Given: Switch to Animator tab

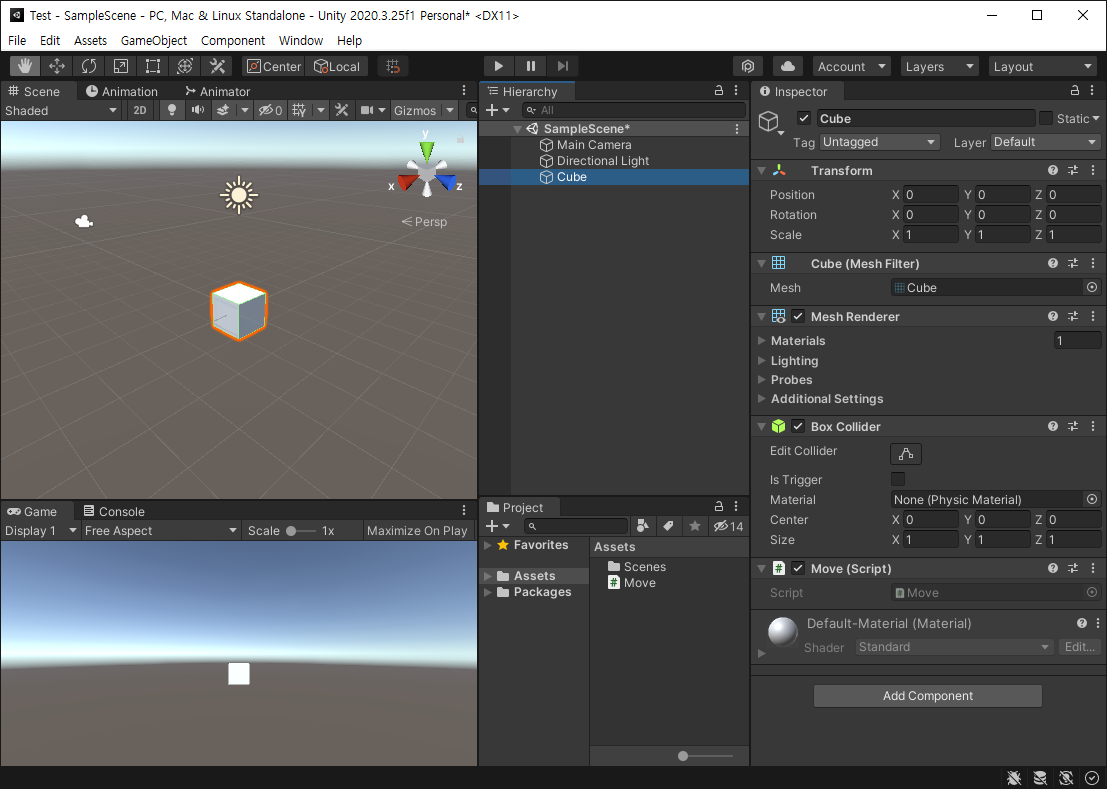Looking at the screenshot, I should (217, 91).
